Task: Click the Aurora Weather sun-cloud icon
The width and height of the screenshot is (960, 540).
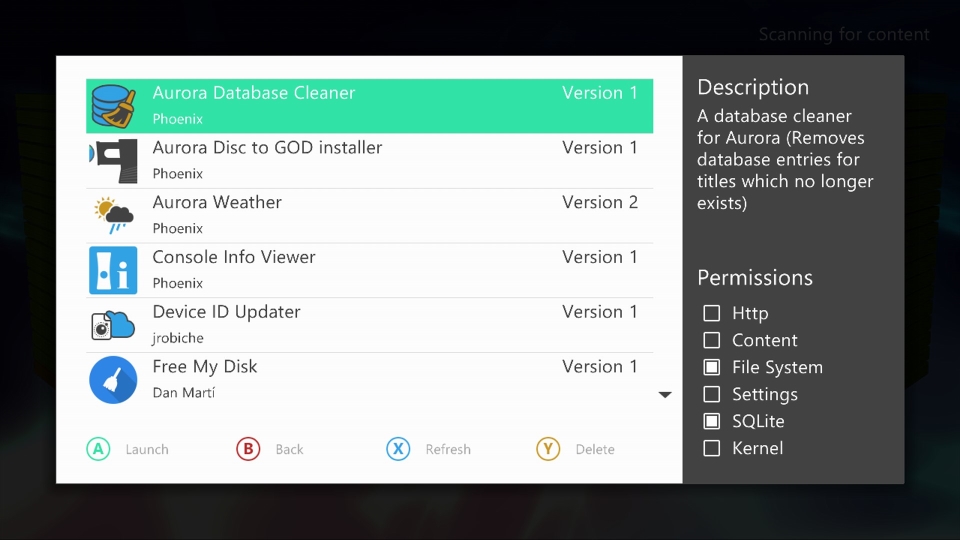Action: (x=113, y=216)
